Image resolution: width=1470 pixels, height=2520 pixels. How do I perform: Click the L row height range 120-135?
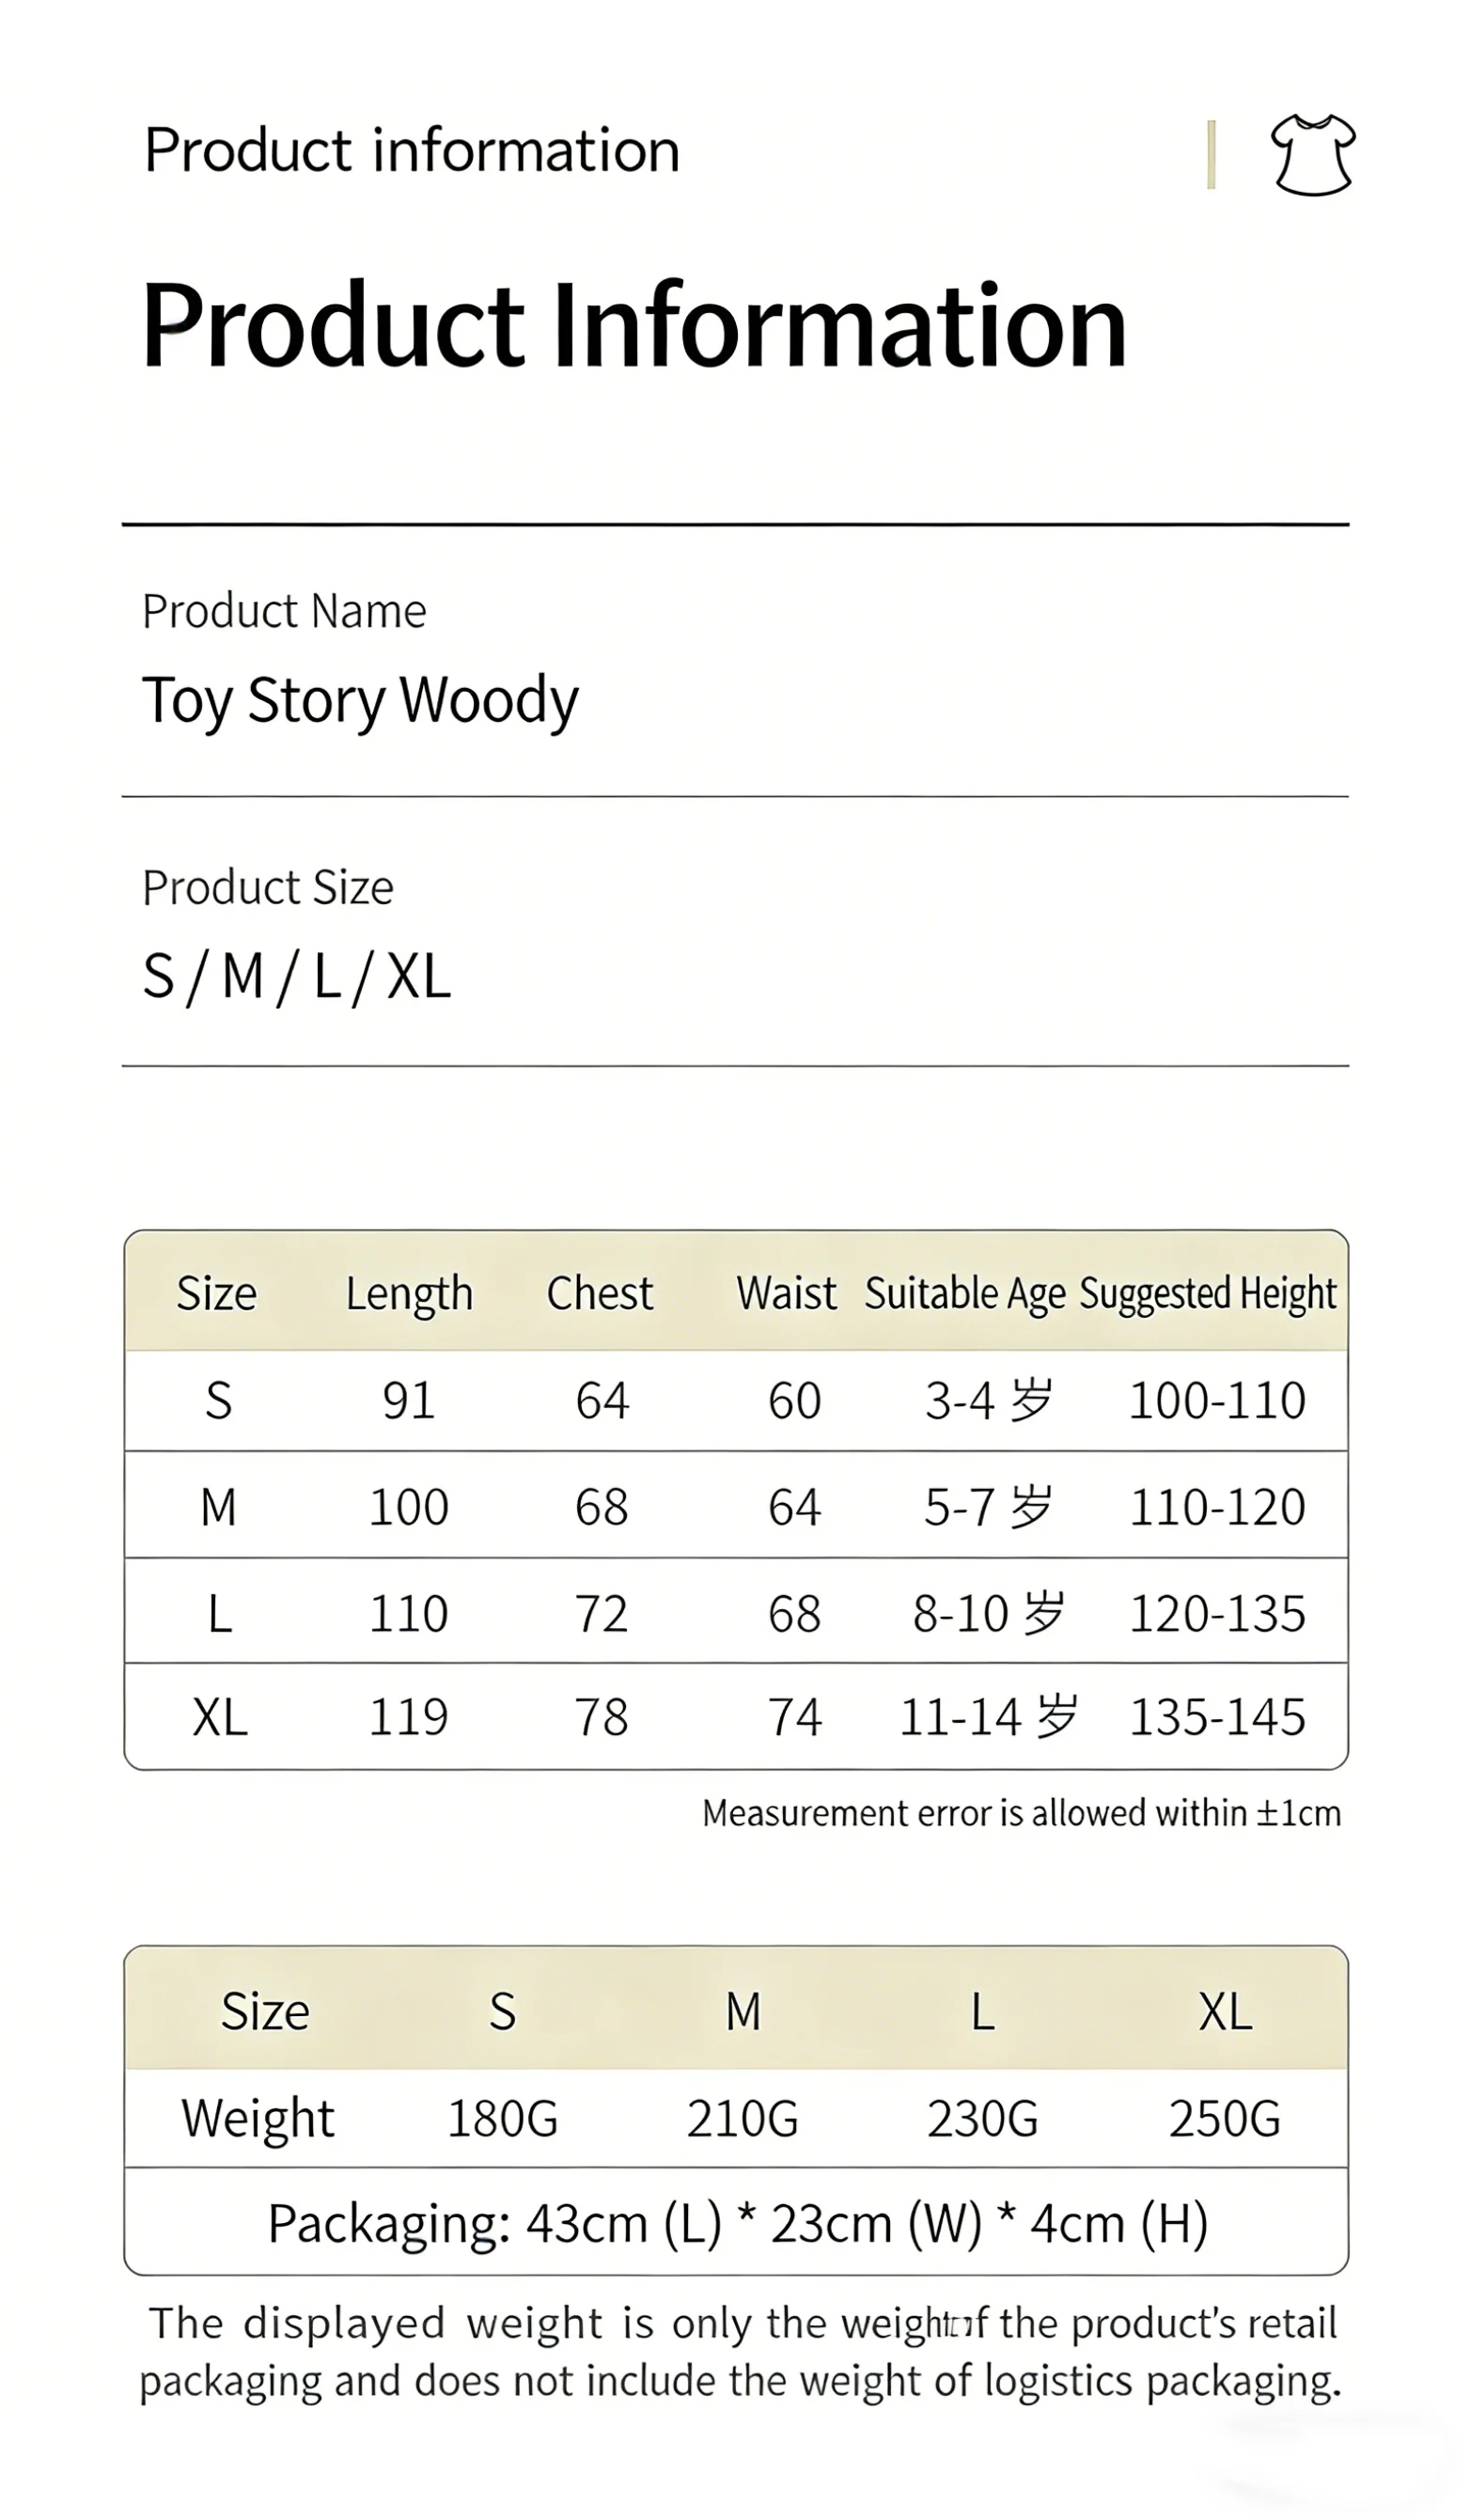[1217, 1613]
